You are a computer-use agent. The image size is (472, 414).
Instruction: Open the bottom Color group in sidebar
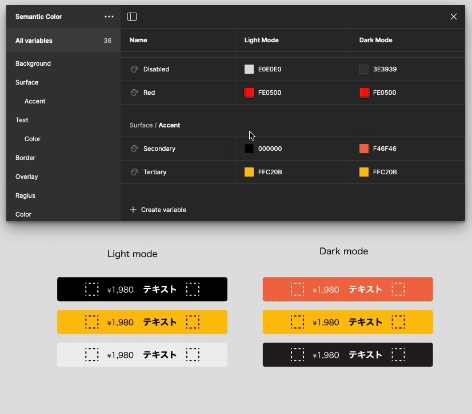23,214
